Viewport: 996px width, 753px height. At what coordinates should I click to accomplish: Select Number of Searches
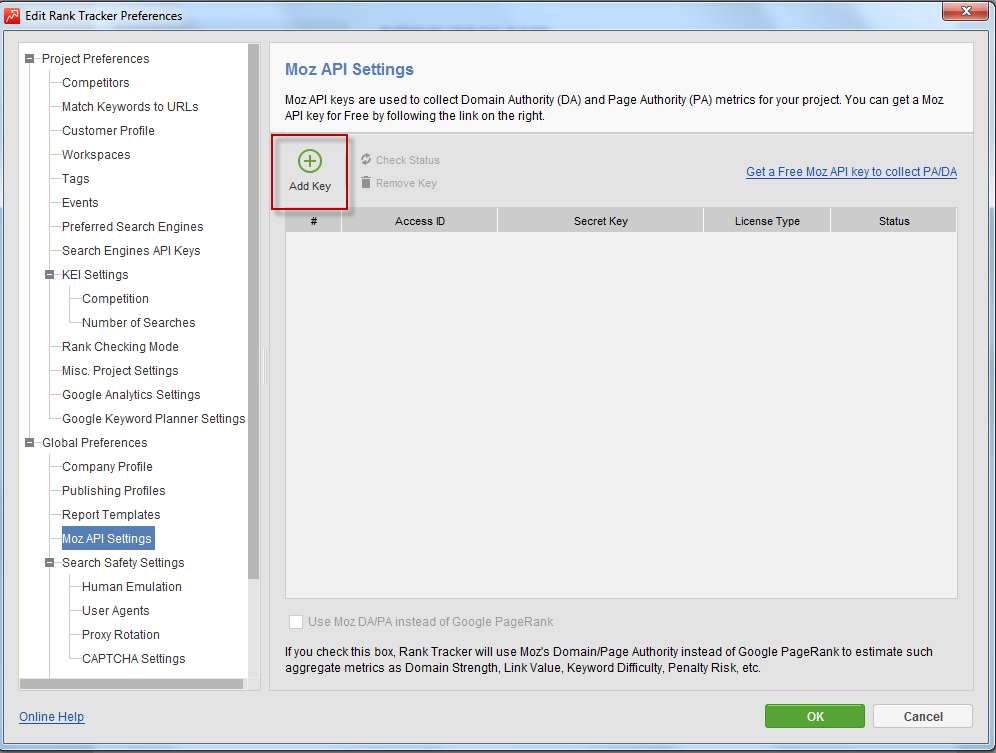[138, 323]
